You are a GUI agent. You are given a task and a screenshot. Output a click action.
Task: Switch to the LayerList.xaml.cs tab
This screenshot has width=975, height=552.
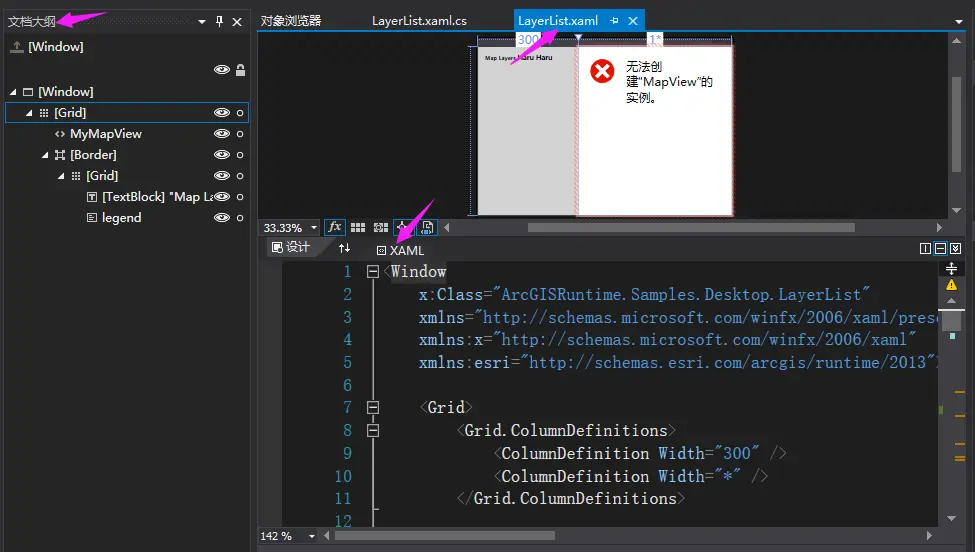(419, 21)
